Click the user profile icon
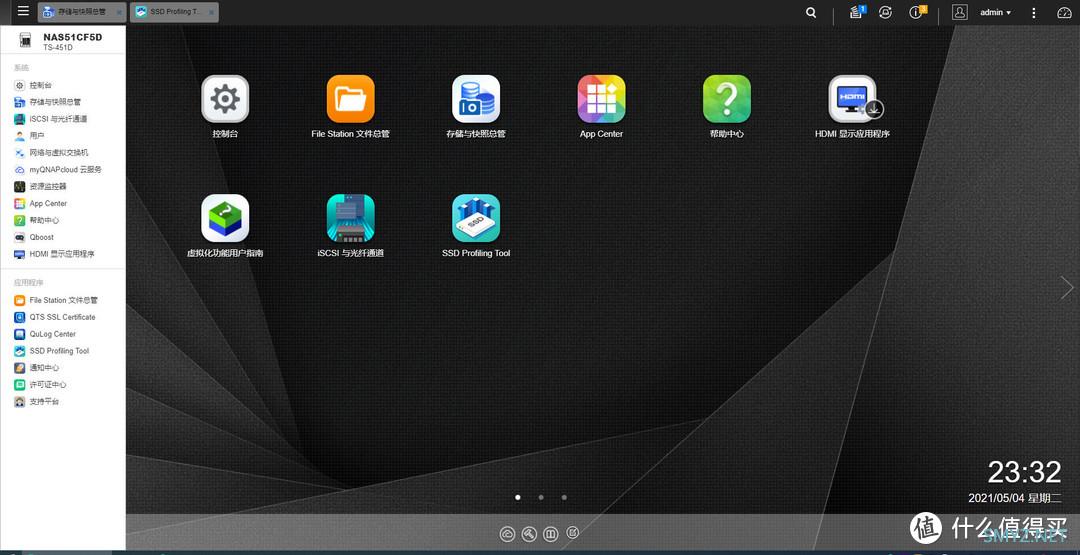 [x=959, y=12]
